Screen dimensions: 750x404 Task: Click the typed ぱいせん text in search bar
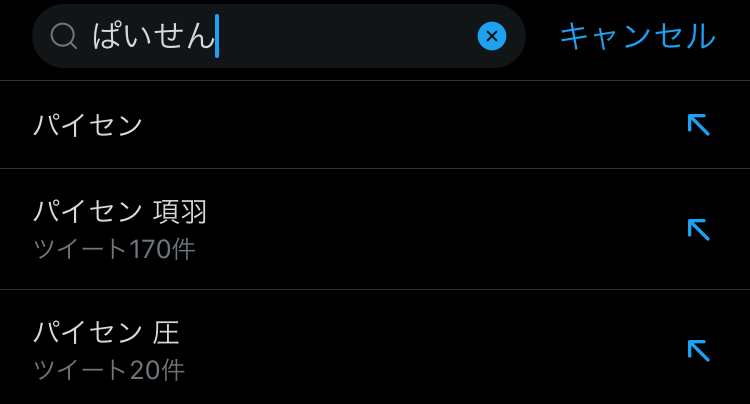pos(153,37)
